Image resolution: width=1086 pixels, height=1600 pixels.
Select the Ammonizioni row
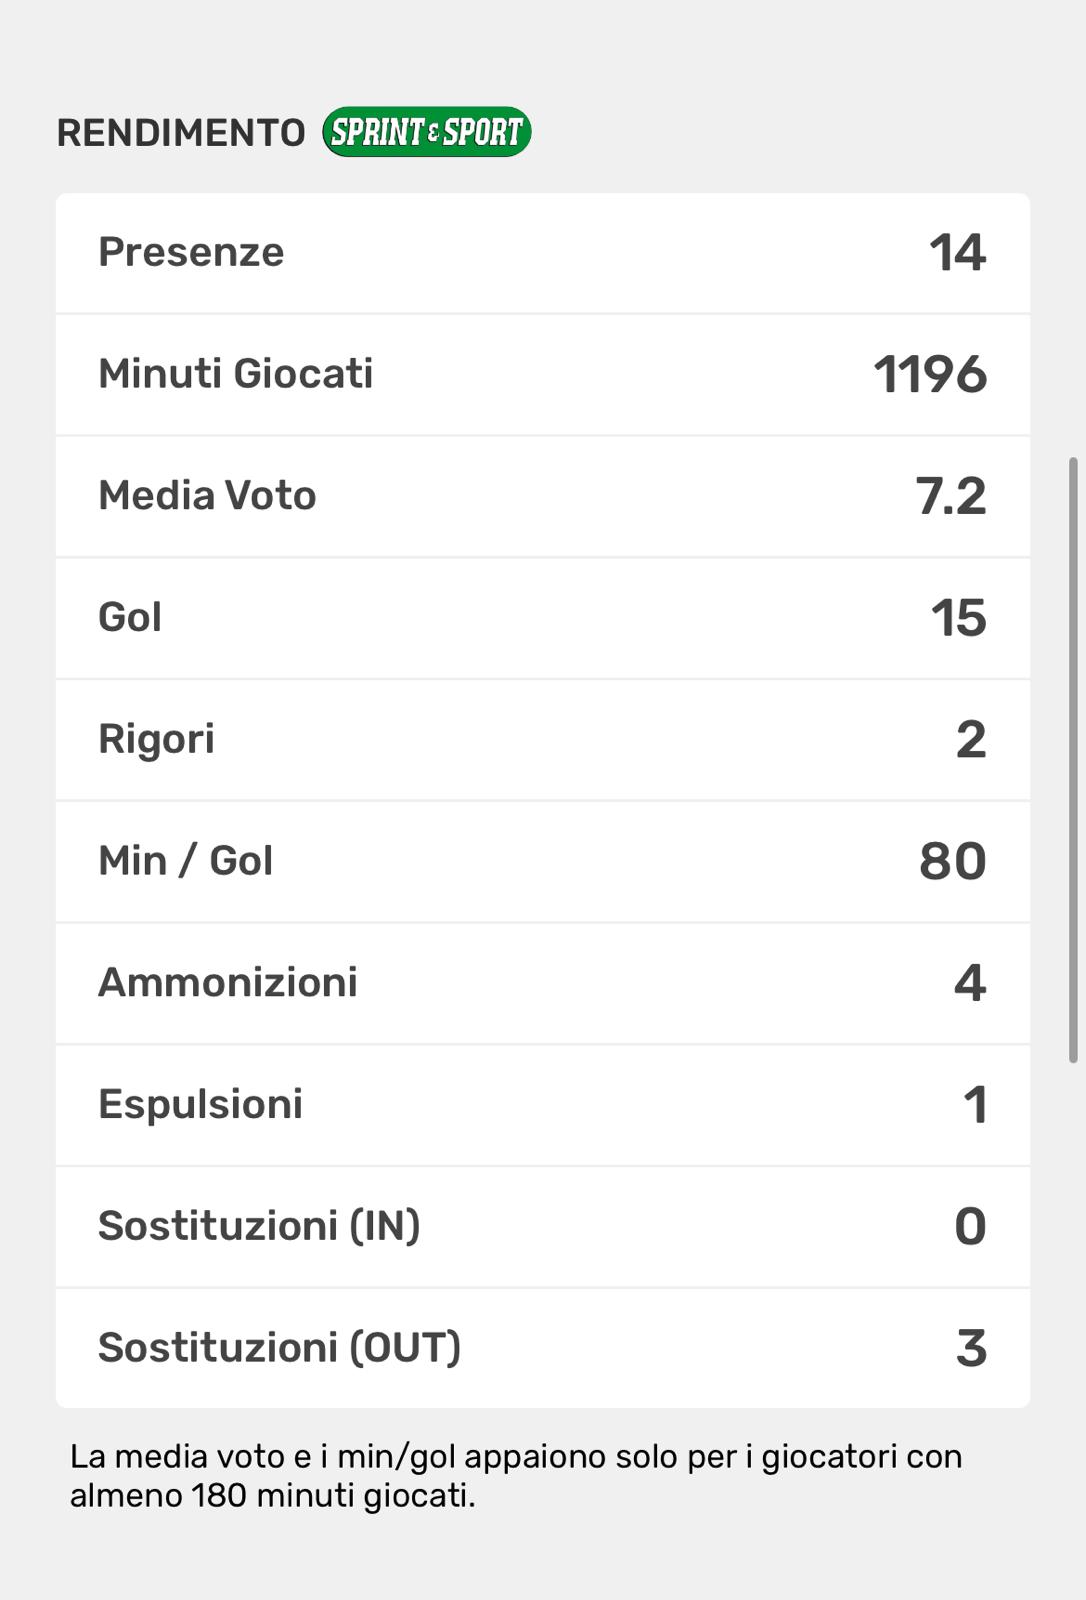click(x=542, y=983)
